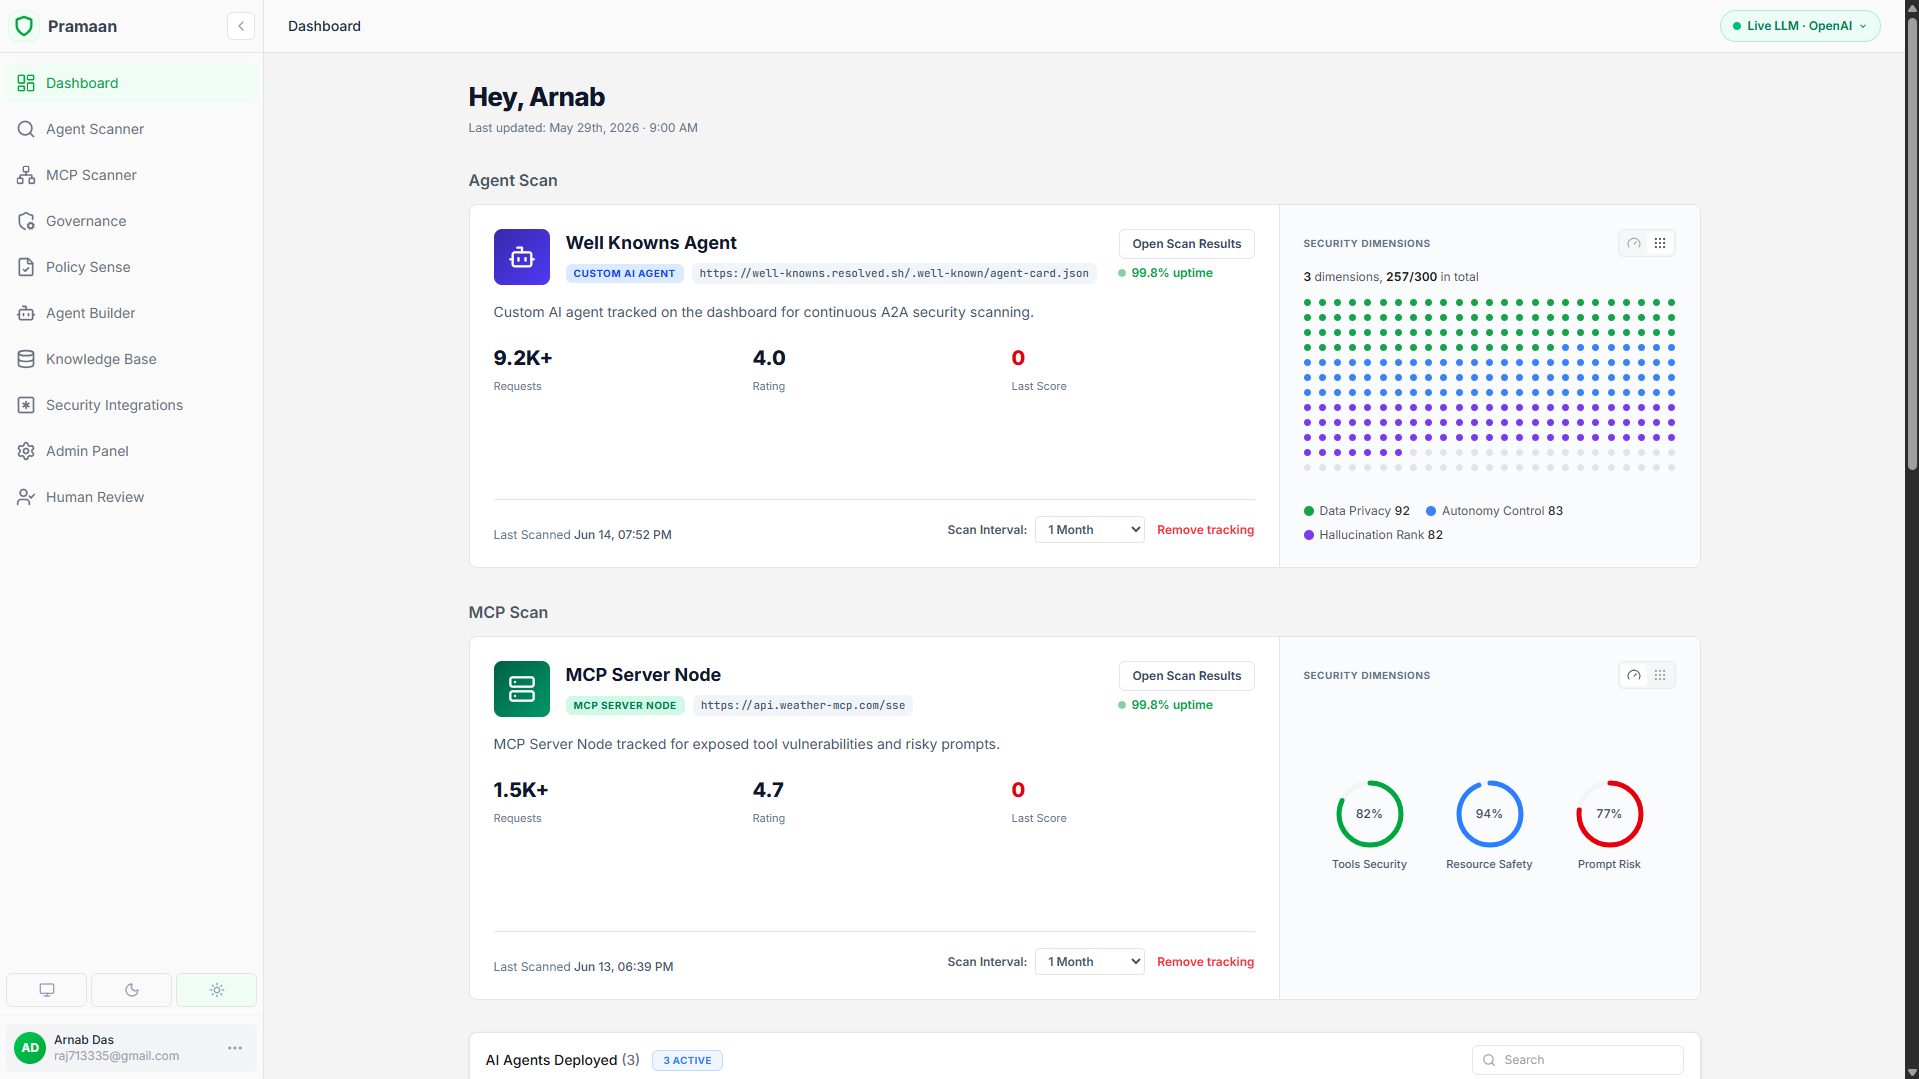Image resolution: width=1919 pixels, height=1079 pixels.
Task: Open MCP Scanner from the sidebar
Action: [x=131, y=175]
